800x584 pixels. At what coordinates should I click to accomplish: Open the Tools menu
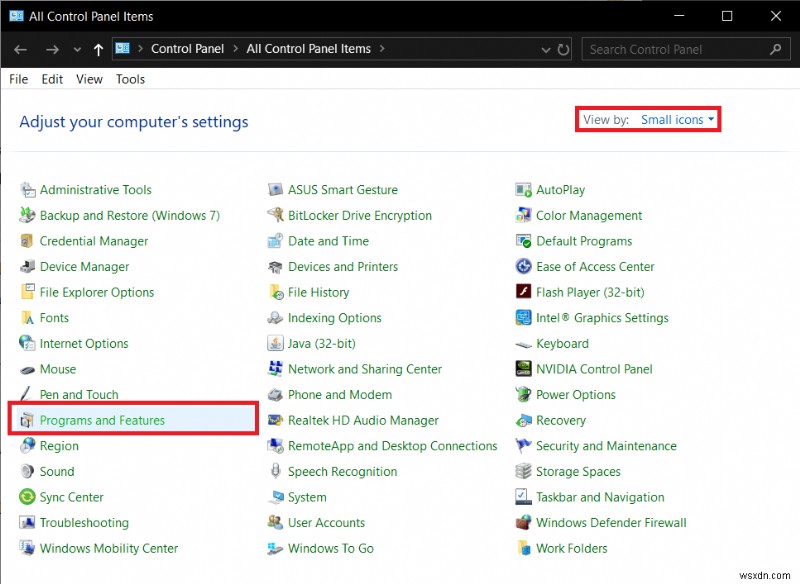pos(129,79)
